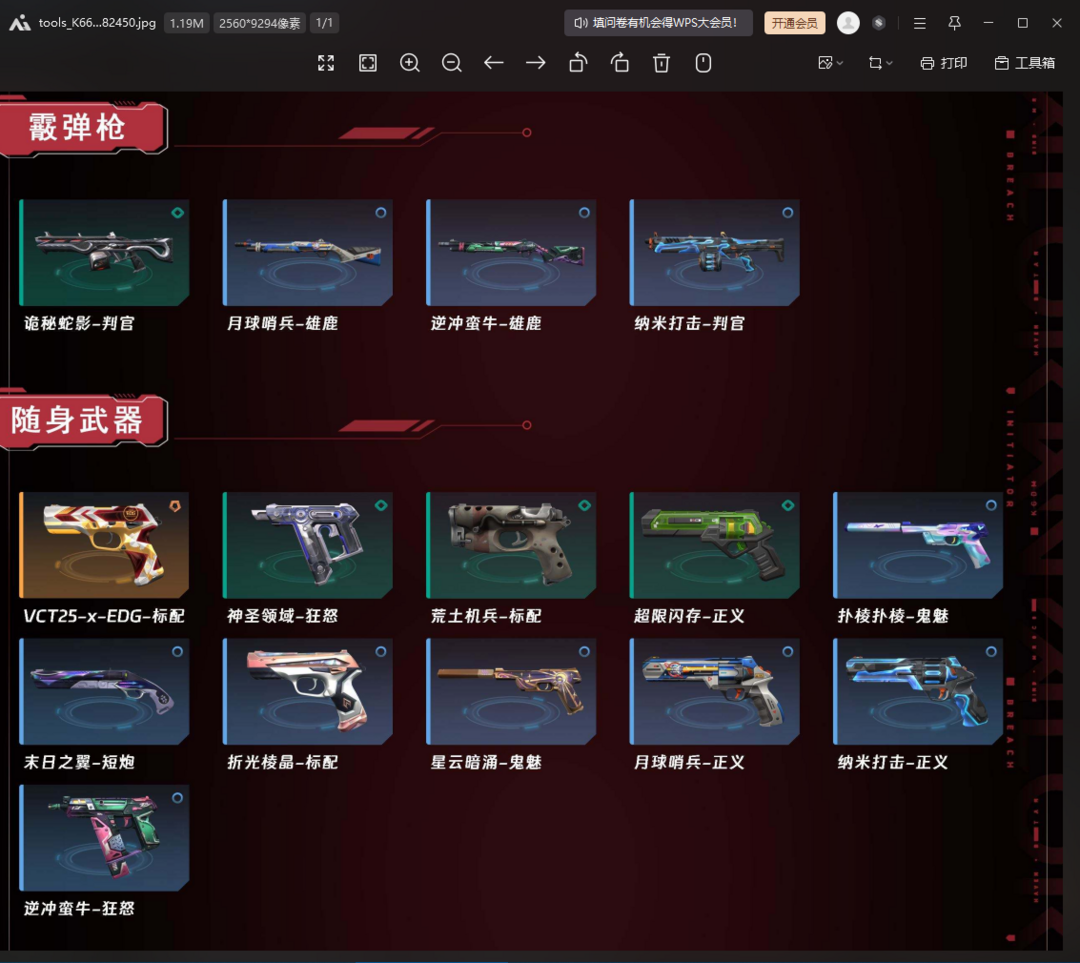
Task: Click the 末日之翼-短炮 pistol card
Action: coord(104,692)
